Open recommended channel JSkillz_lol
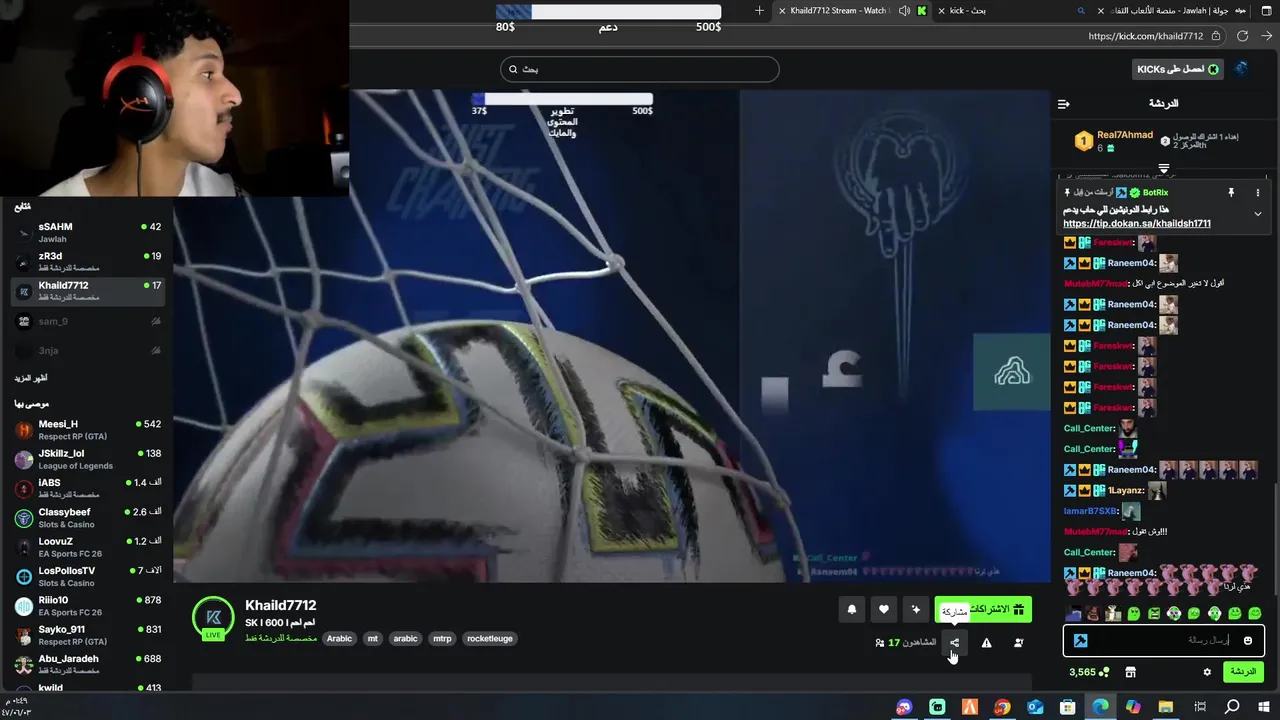The height and width of the screenshot is (720, 1280). 88,459
